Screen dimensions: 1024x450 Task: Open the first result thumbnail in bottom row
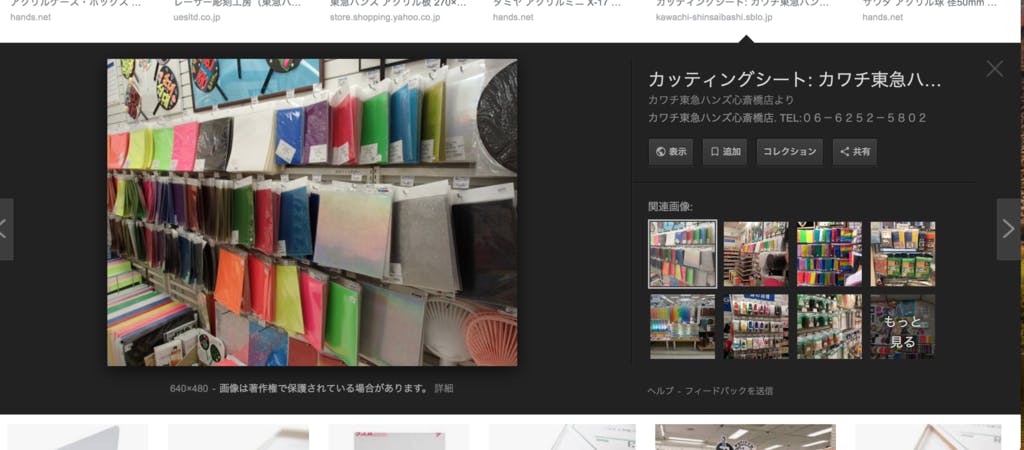pos(77,437)
